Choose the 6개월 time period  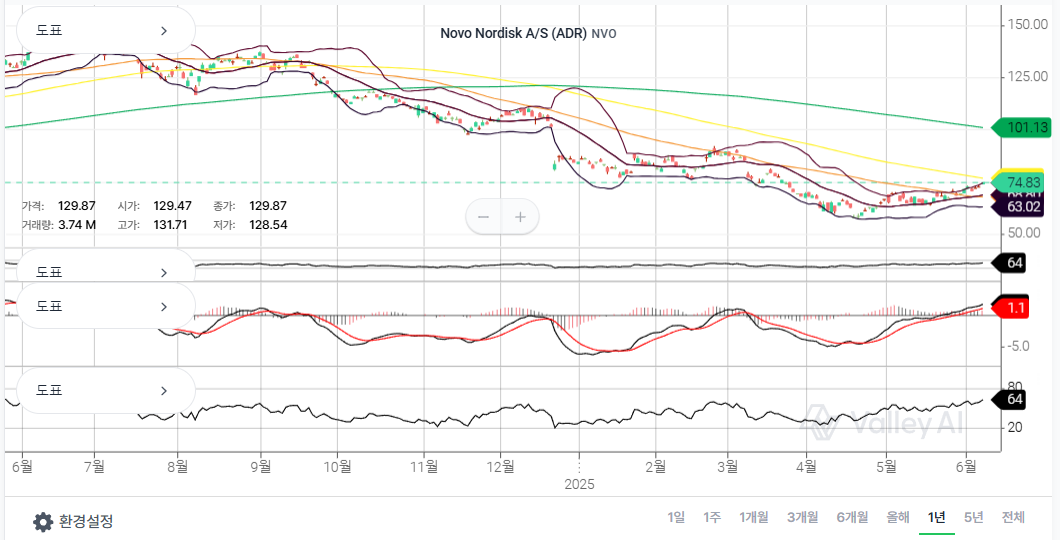click(852, 517)
